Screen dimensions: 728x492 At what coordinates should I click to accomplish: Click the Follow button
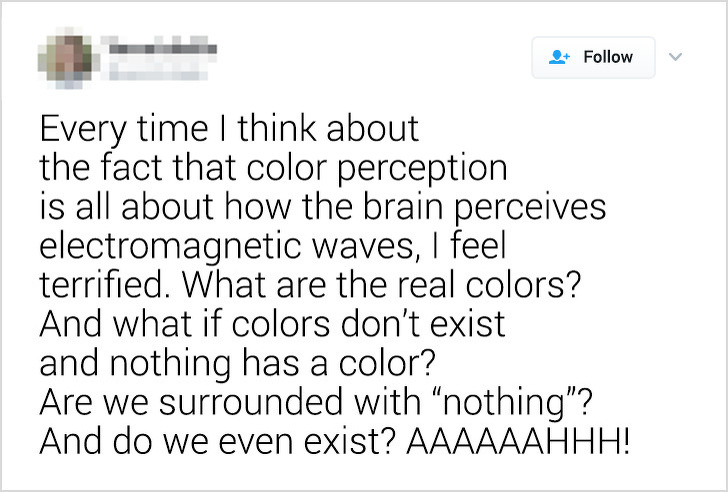[593, 57]
